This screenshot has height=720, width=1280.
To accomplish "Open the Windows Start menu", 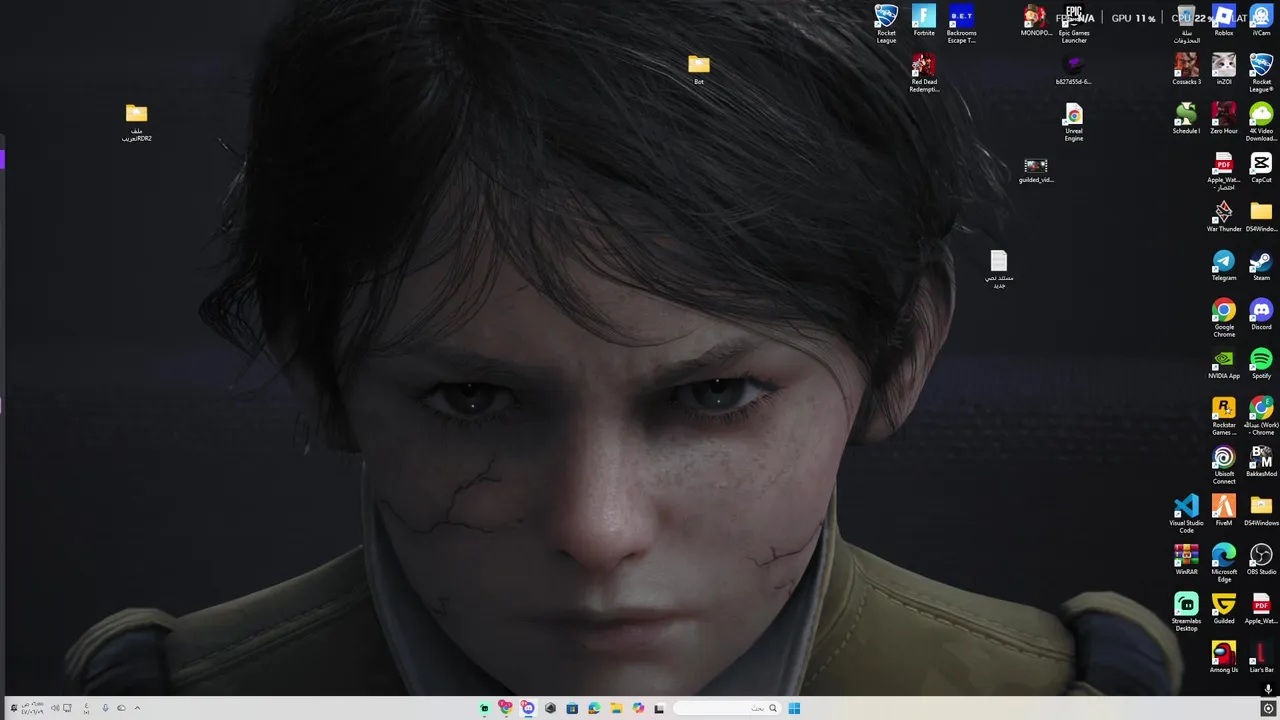I will point(794,708).
